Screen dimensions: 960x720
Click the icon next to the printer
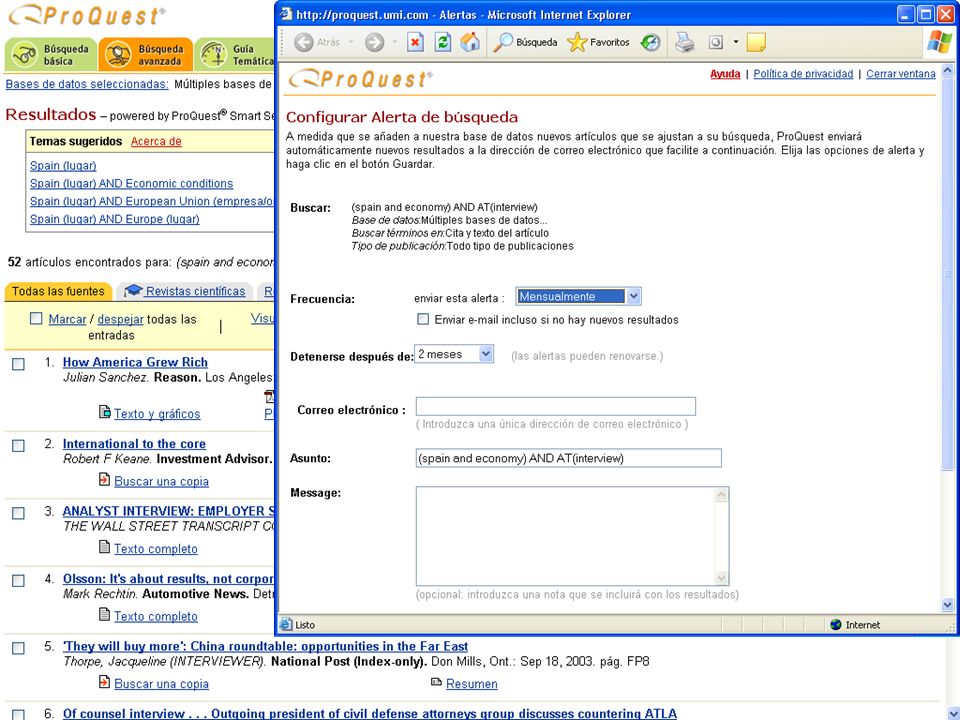716,42
